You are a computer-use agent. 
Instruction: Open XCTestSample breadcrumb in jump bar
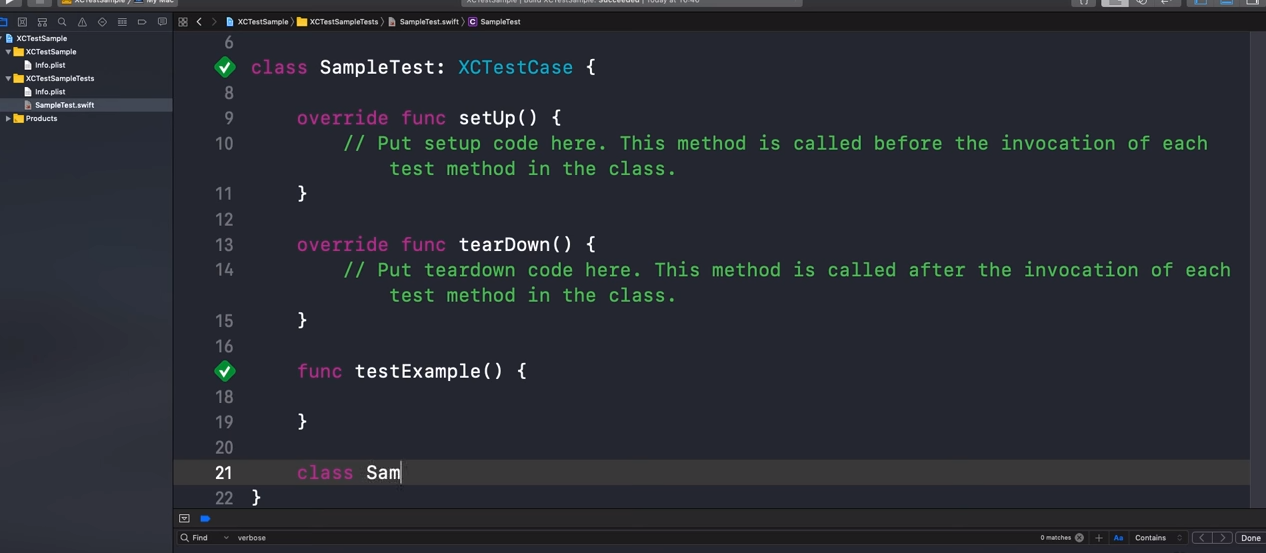tap(256, 21)
